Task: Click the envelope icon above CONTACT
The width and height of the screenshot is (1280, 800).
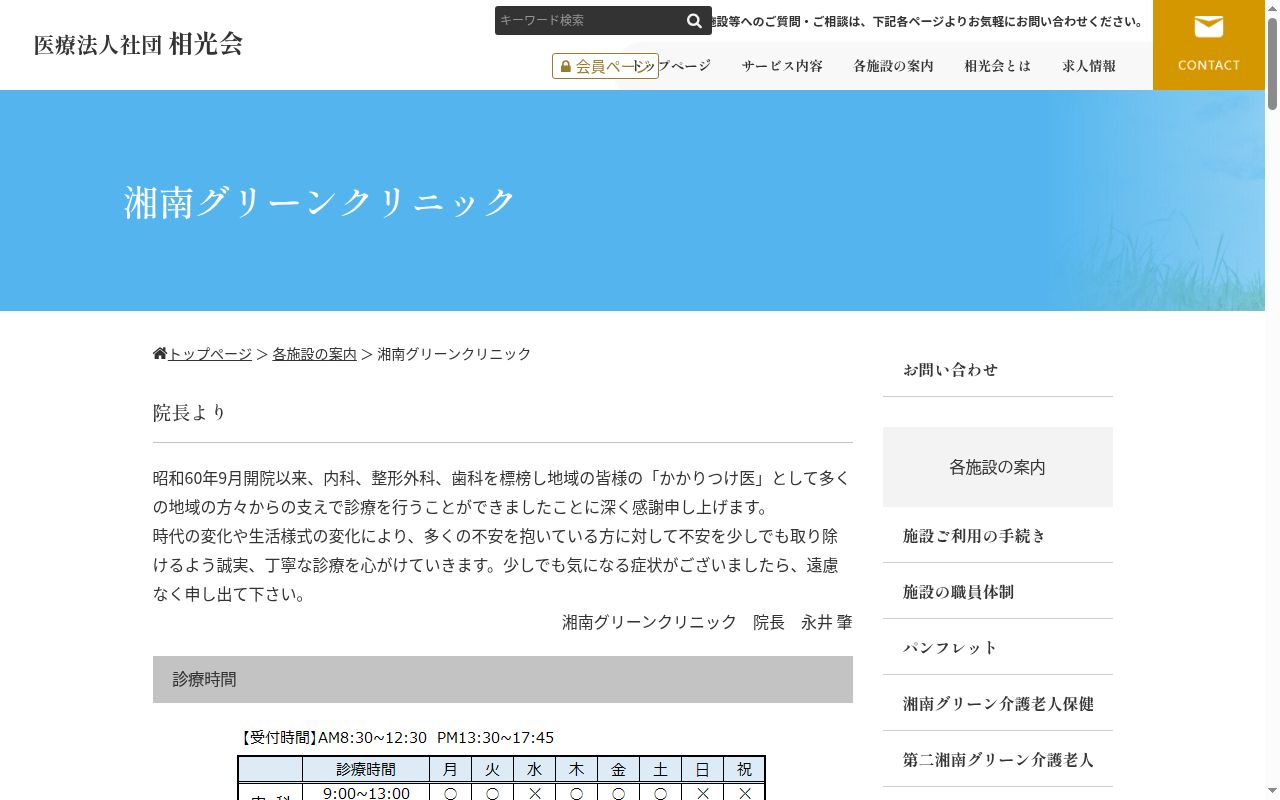Action: tap(1209, 27)
